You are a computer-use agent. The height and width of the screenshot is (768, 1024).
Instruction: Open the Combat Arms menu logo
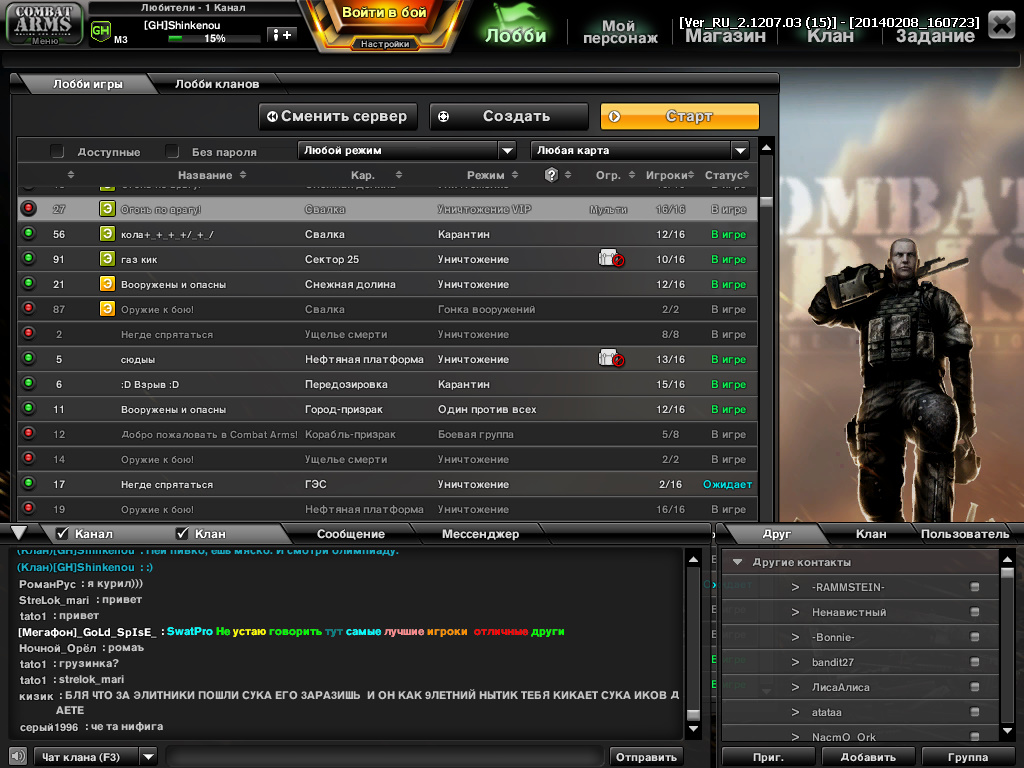click(x=44, y=24)
